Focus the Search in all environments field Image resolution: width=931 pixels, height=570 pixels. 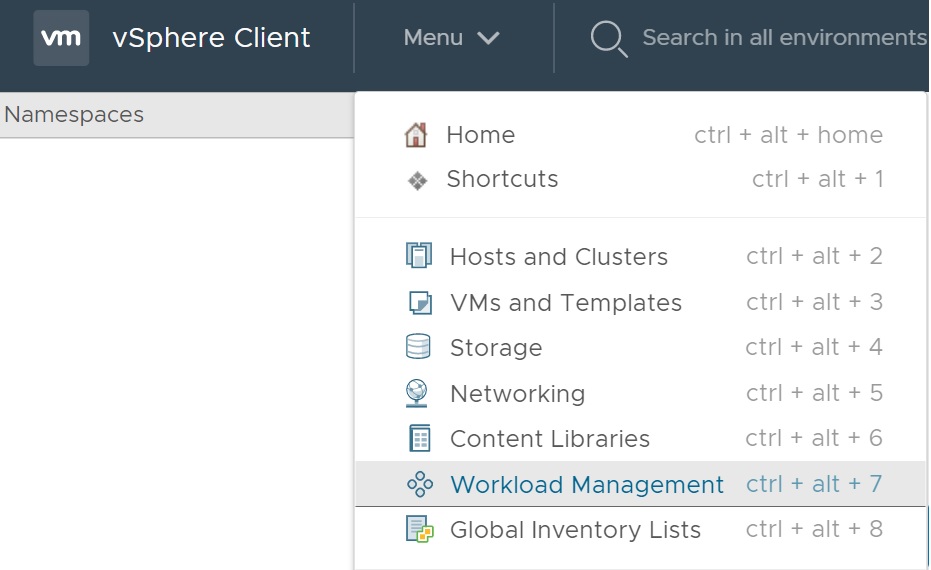coord(783,38)
